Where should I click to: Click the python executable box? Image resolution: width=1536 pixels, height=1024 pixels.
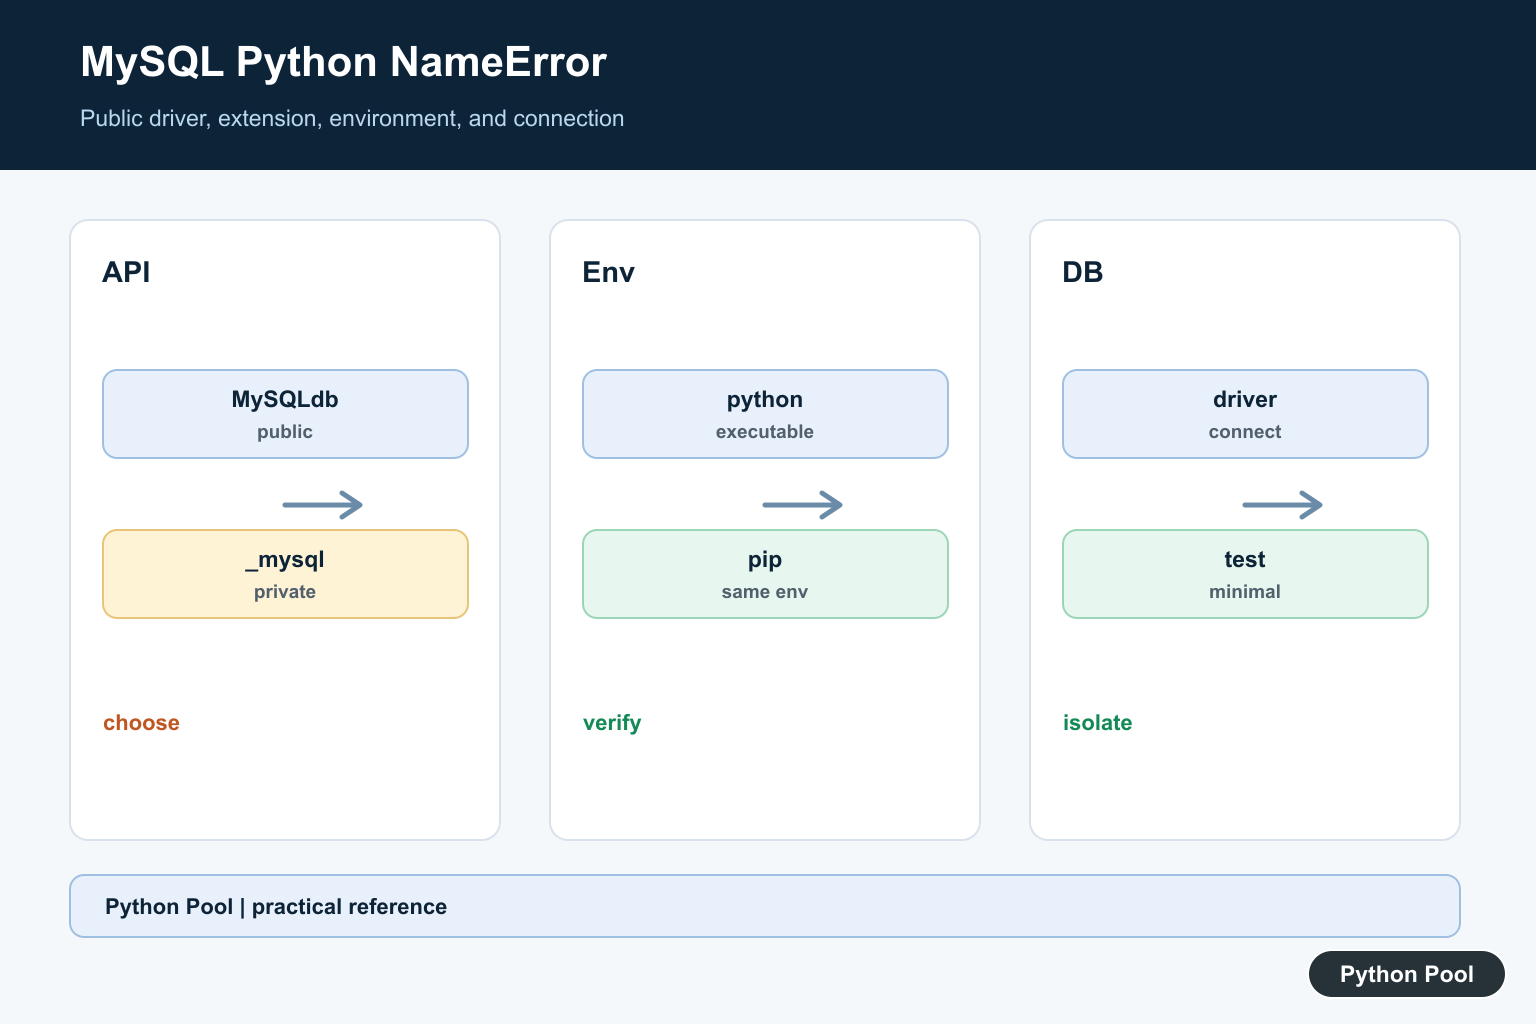coord(765,414)
